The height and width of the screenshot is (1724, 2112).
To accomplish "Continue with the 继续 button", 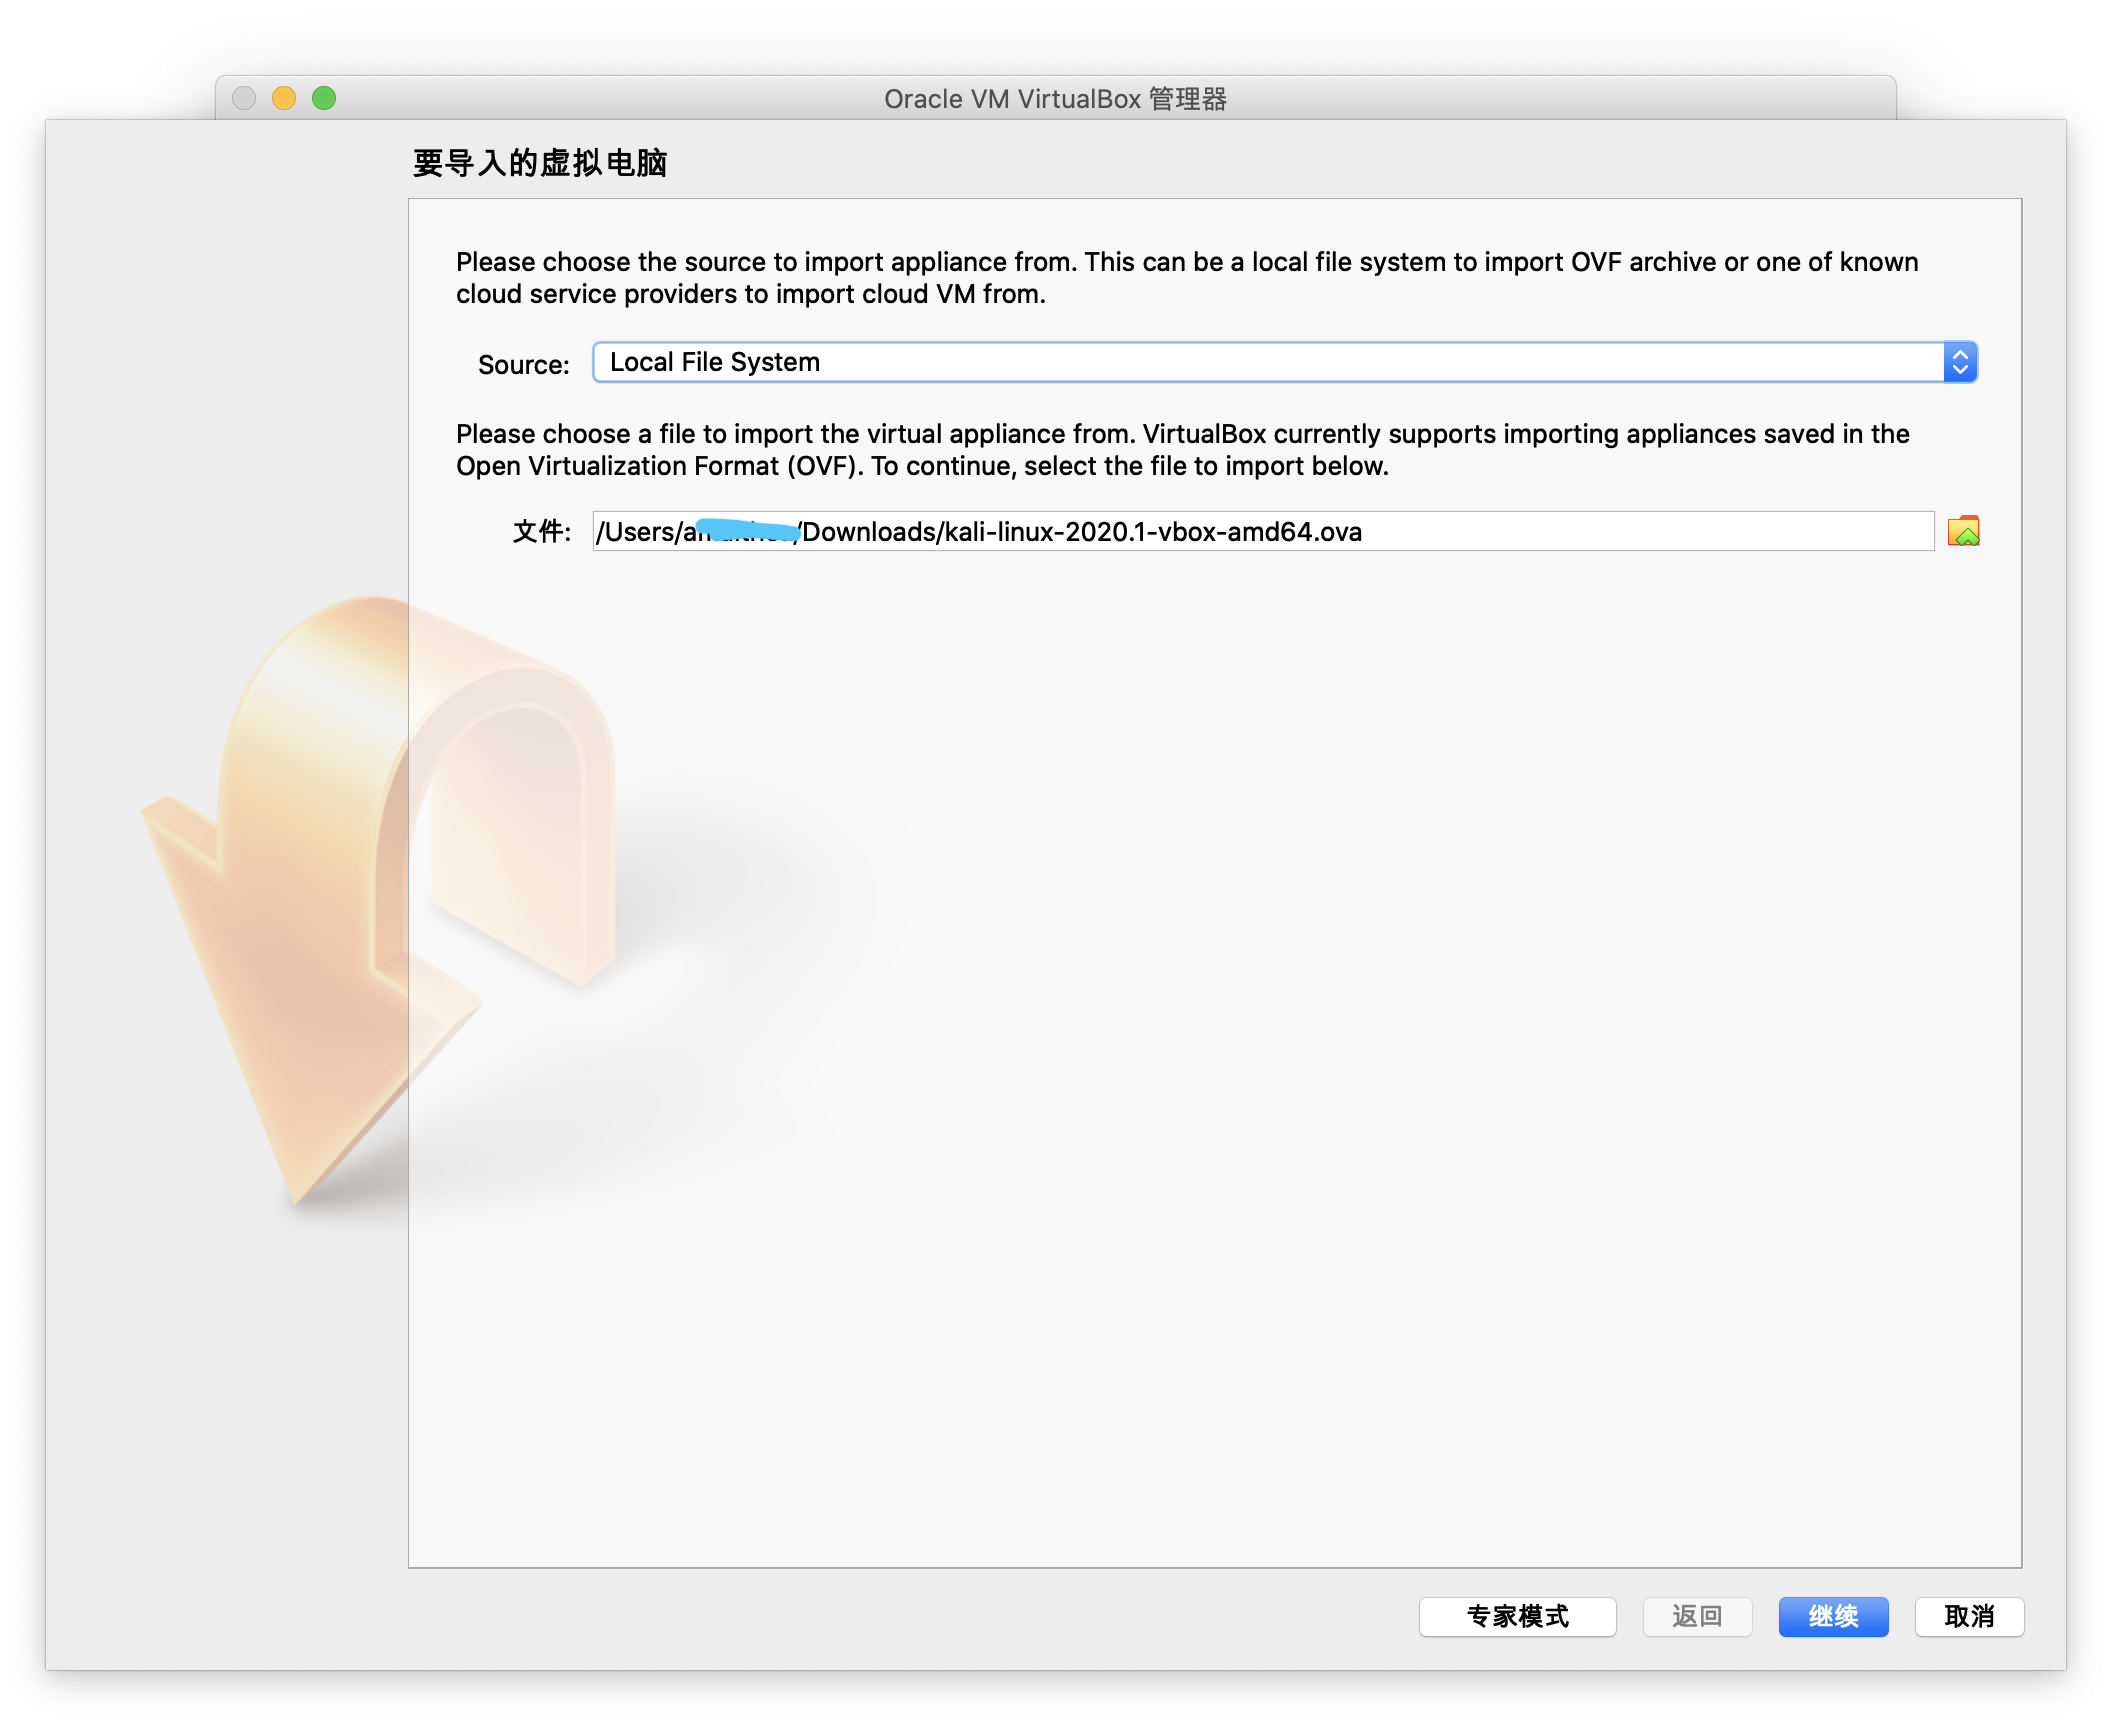I will (1833, 1616).
